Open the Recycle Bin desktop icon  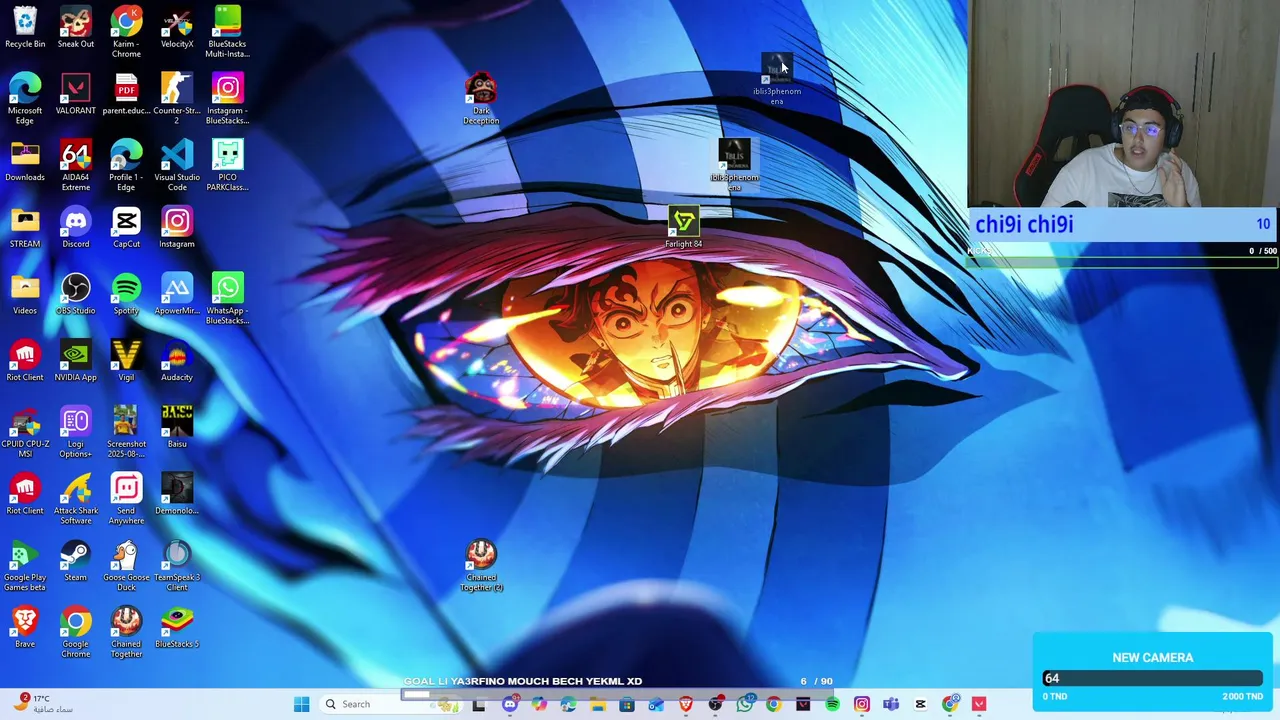25,28
